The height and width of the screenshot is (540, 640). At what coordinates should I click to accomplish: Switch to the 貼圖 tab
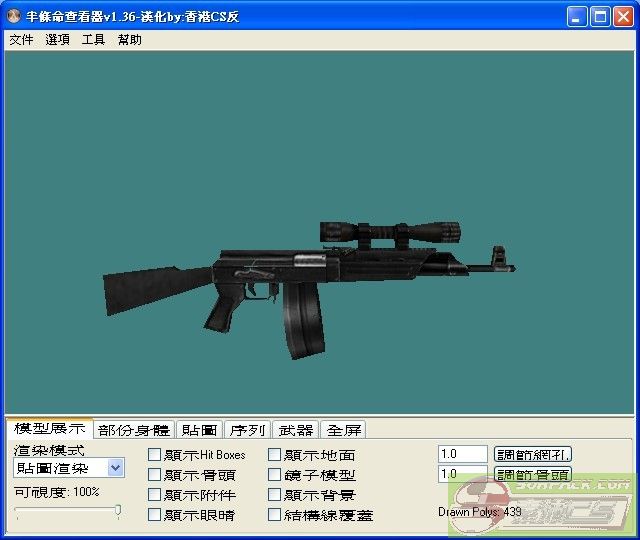(199, 430)
